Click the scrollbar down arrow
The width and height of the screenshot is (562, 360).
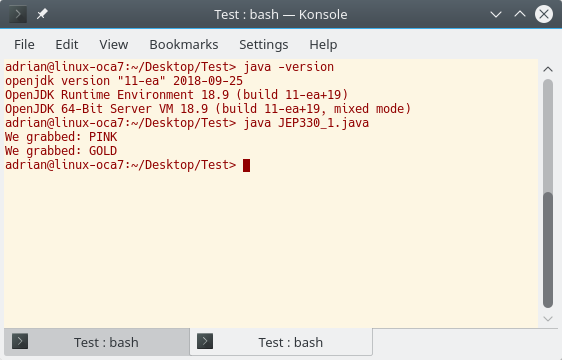[x=548, y=318]
